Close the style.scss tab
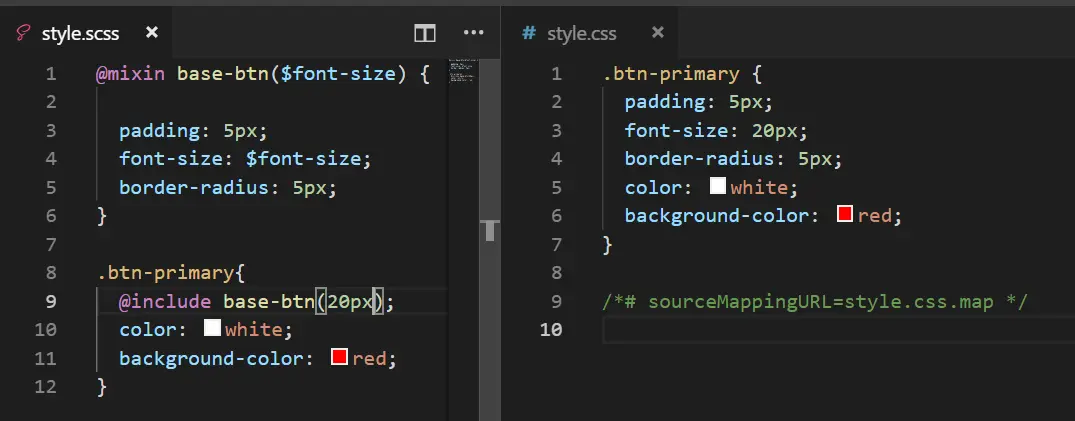The height and width of the screenshot is (421, 1075). tap(152, 32)
